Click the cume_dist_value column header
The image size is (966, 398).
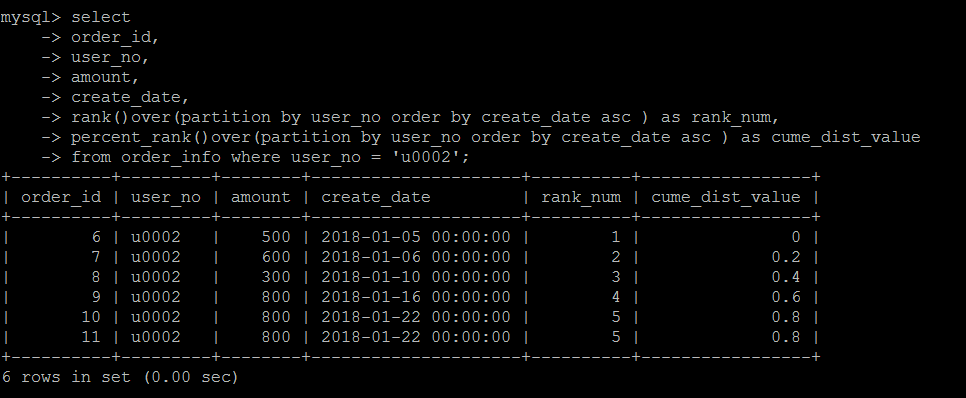726,197
